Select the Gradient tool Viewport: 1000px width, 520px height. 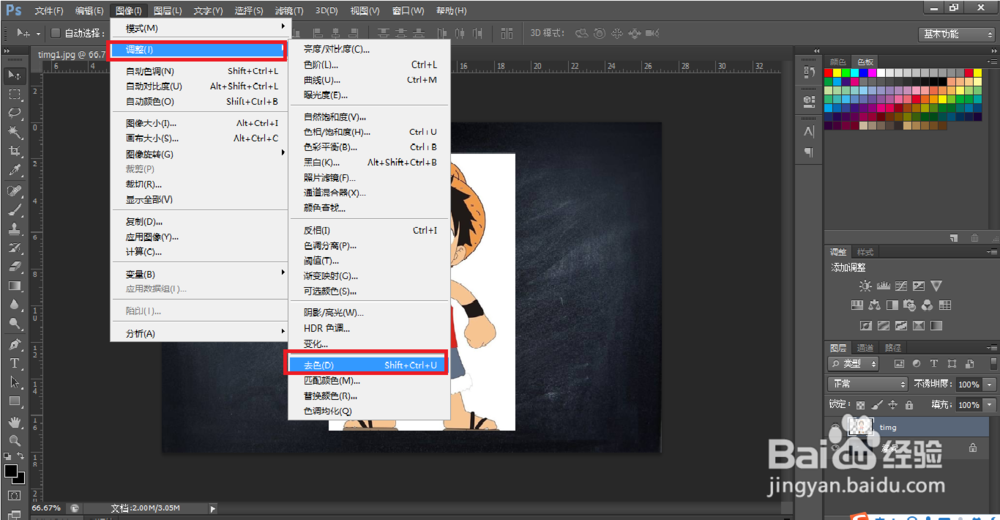[13, 286]
